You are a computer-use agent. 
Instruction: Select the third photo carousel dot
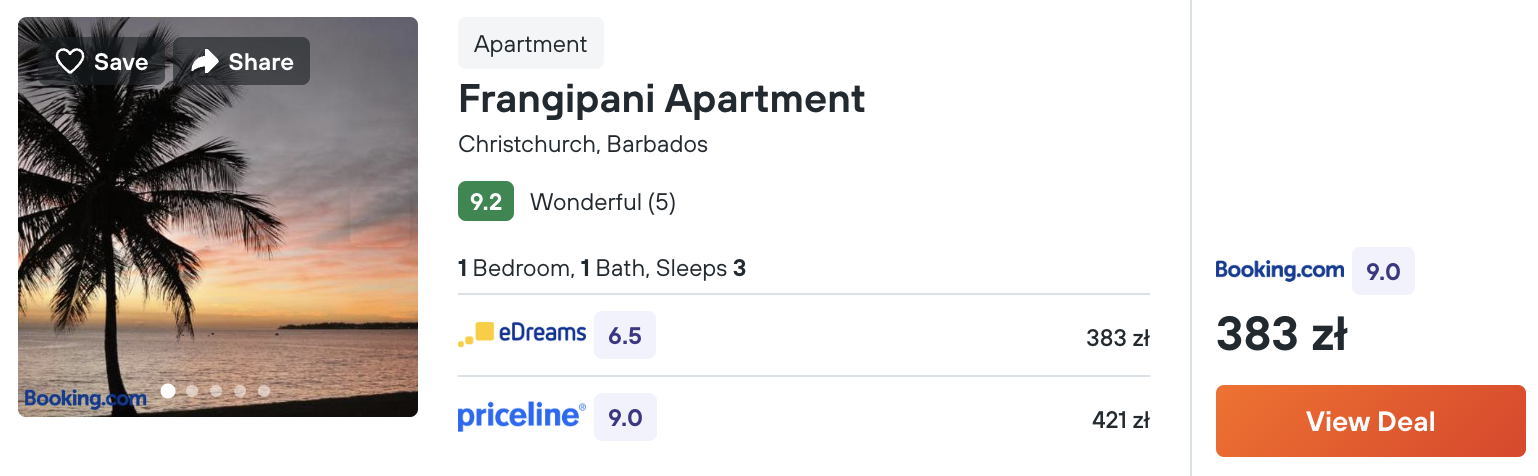pyautogui.click(x=216, y=391)
